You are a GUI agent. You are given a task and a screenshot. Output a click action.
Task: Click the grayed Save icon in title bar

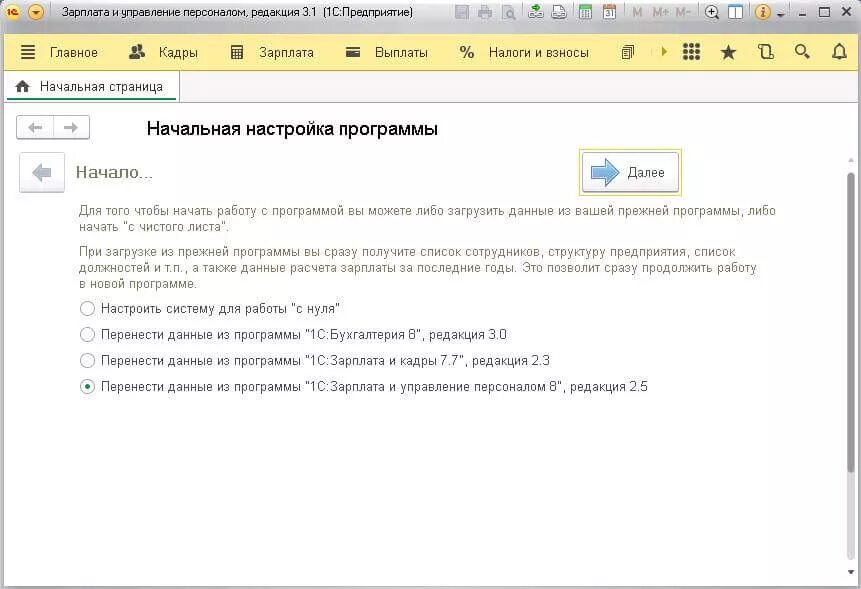pyautogui.click(x=462, y=12)
